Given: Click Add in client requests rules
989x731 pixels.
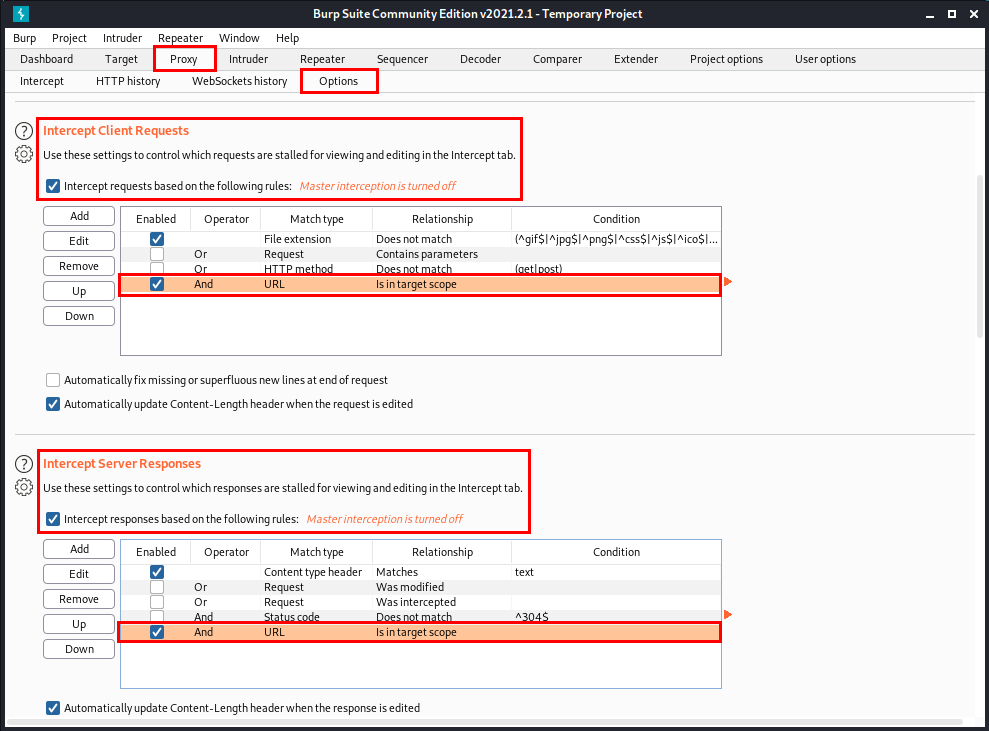Looking at the screenshot, I should coord(79,216).
